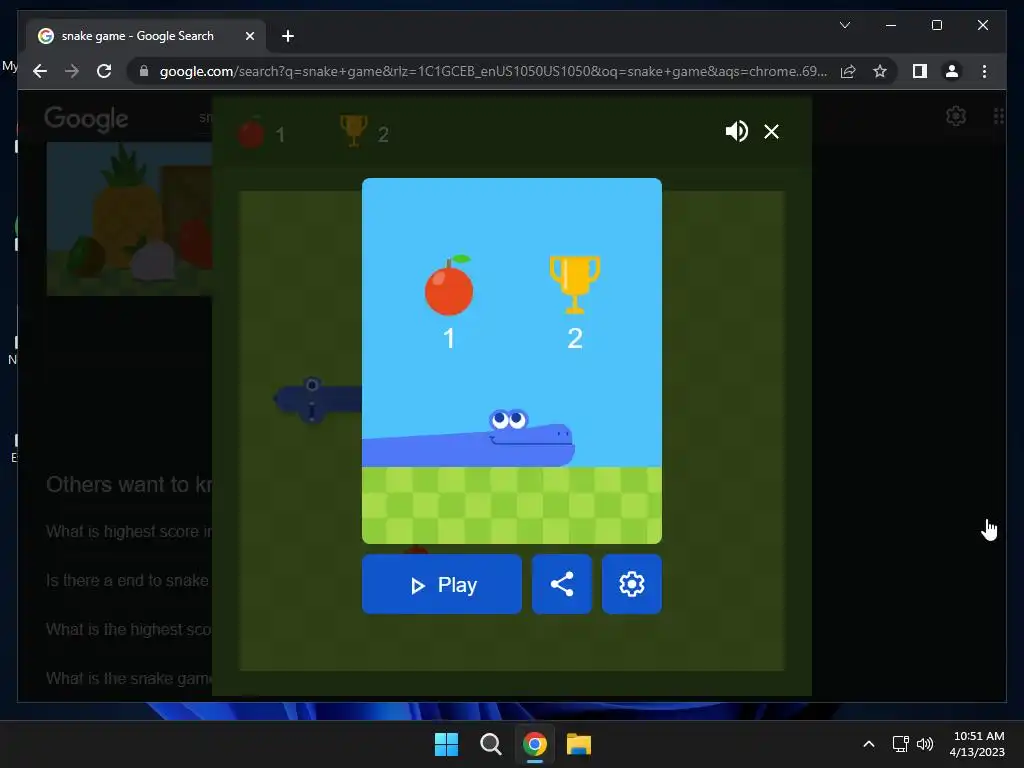Open dimmed Google apps grid

(999, 116)
